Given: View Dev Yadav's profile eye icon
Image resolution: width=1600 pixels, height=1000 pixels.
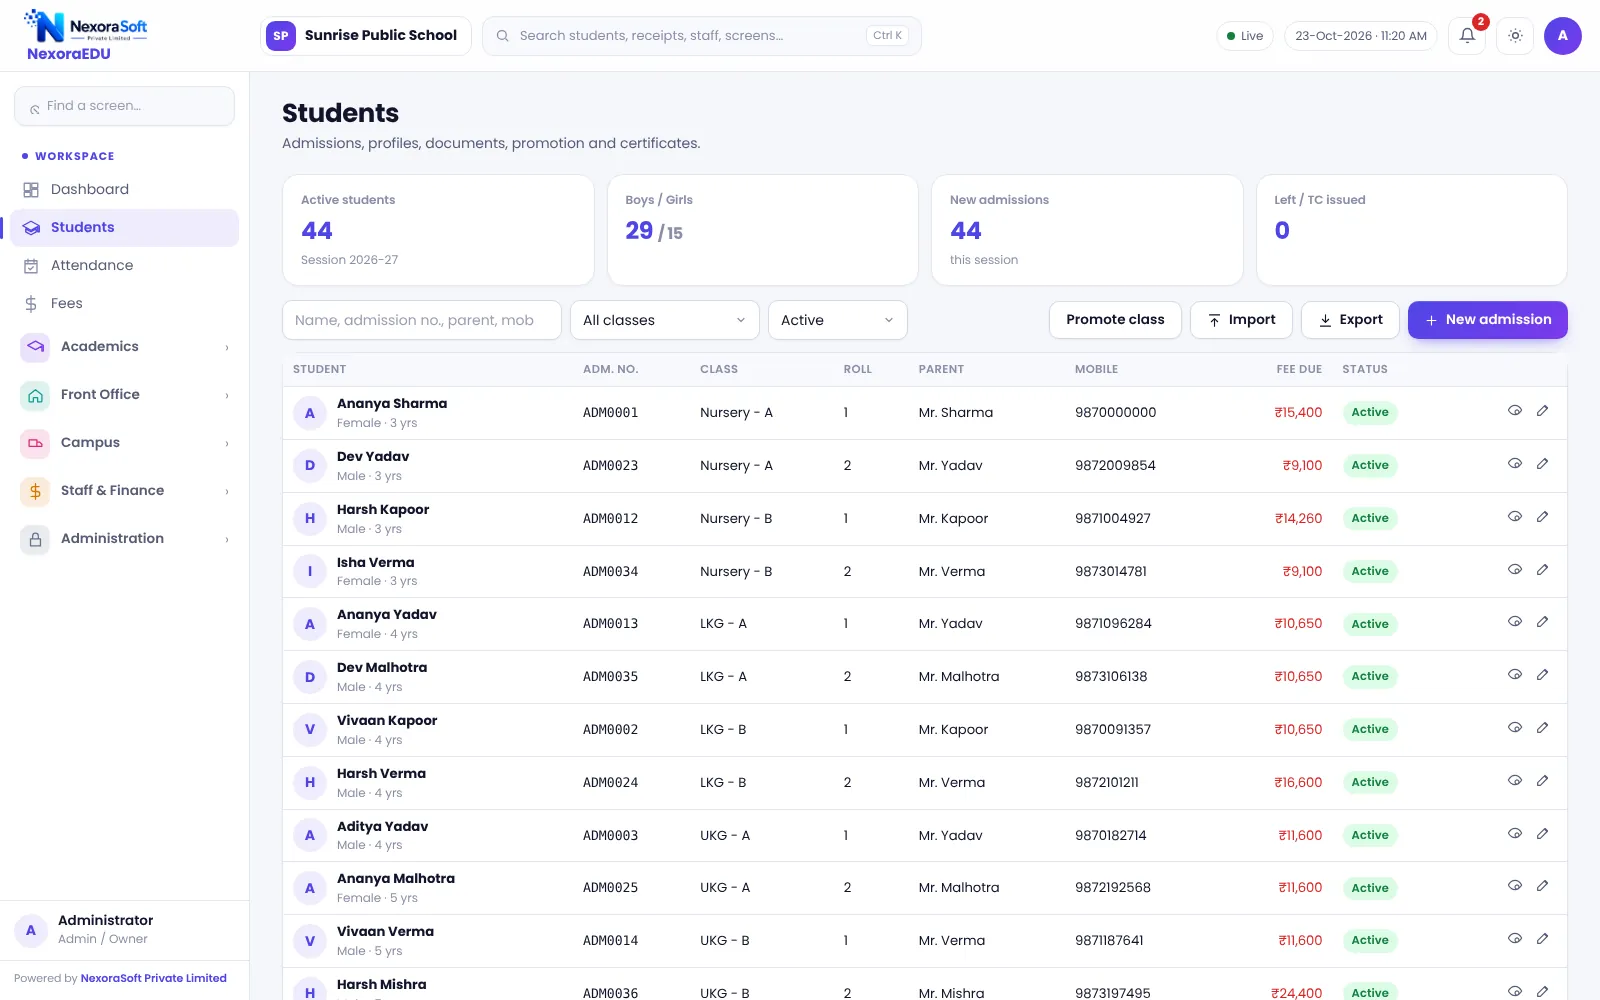Looking at the screenshot, I should click(x=1515, y=464).
